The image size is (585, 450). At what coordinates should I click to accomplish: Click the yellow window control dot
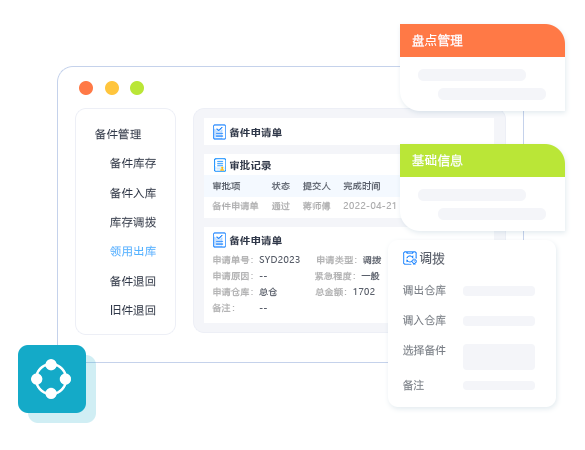tap(112, 88)
